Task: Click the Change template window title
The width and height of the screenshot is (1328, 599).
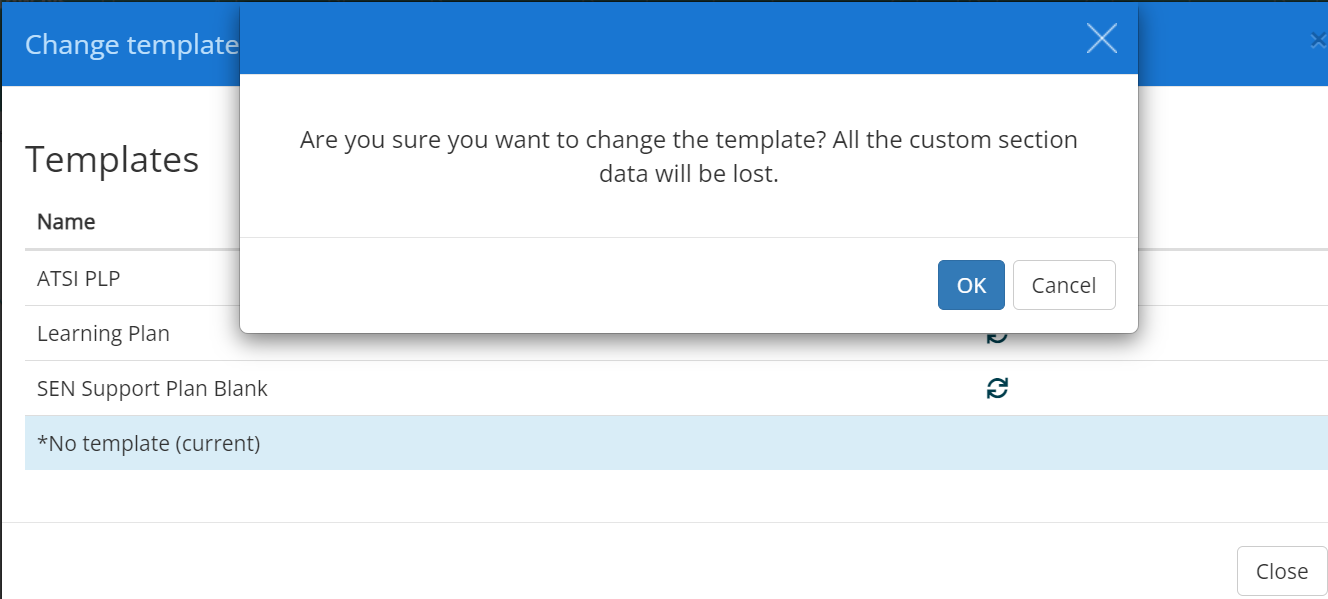Action: tap(131, 45)
